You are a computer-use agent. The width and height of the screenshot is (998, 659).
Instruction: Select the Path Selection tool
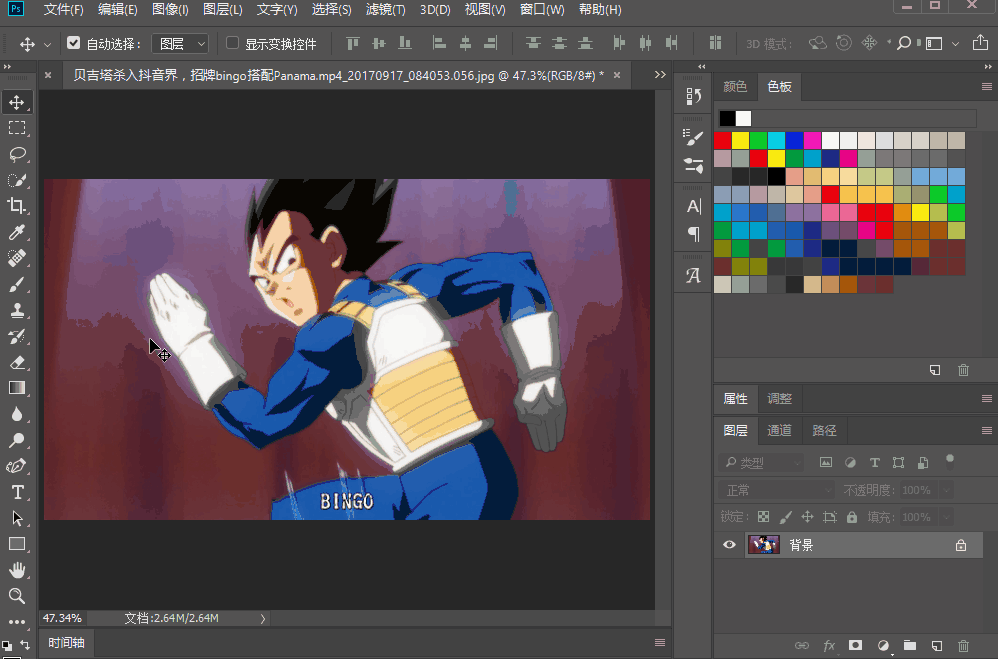[x=17, y=518]
